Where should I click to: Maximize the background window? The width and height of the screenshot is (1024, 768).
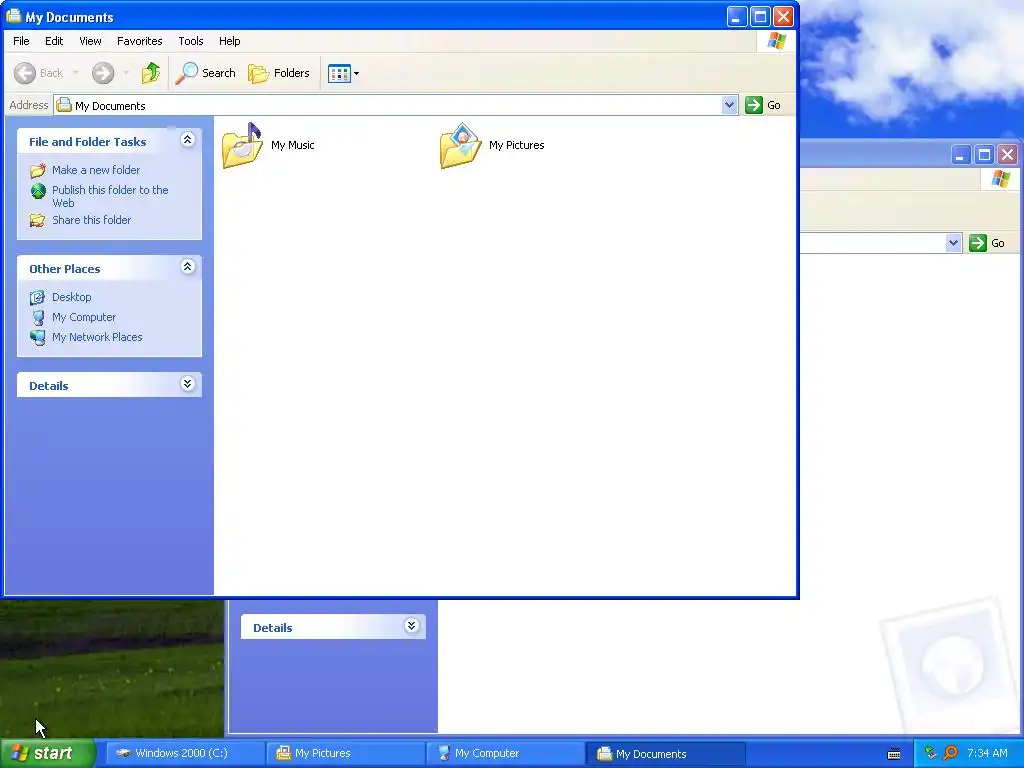tap(984, 155)
